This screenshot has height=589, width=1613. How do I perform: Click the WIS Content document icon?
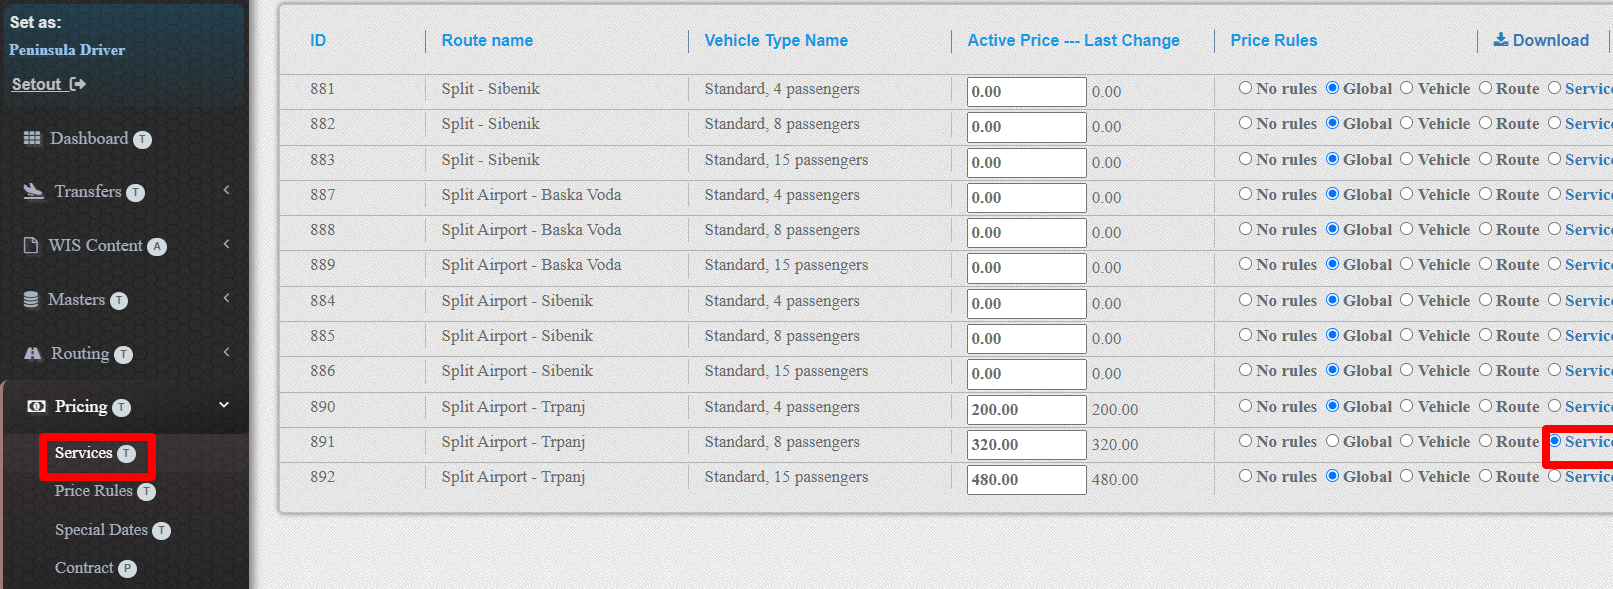(x=31, y=245)
